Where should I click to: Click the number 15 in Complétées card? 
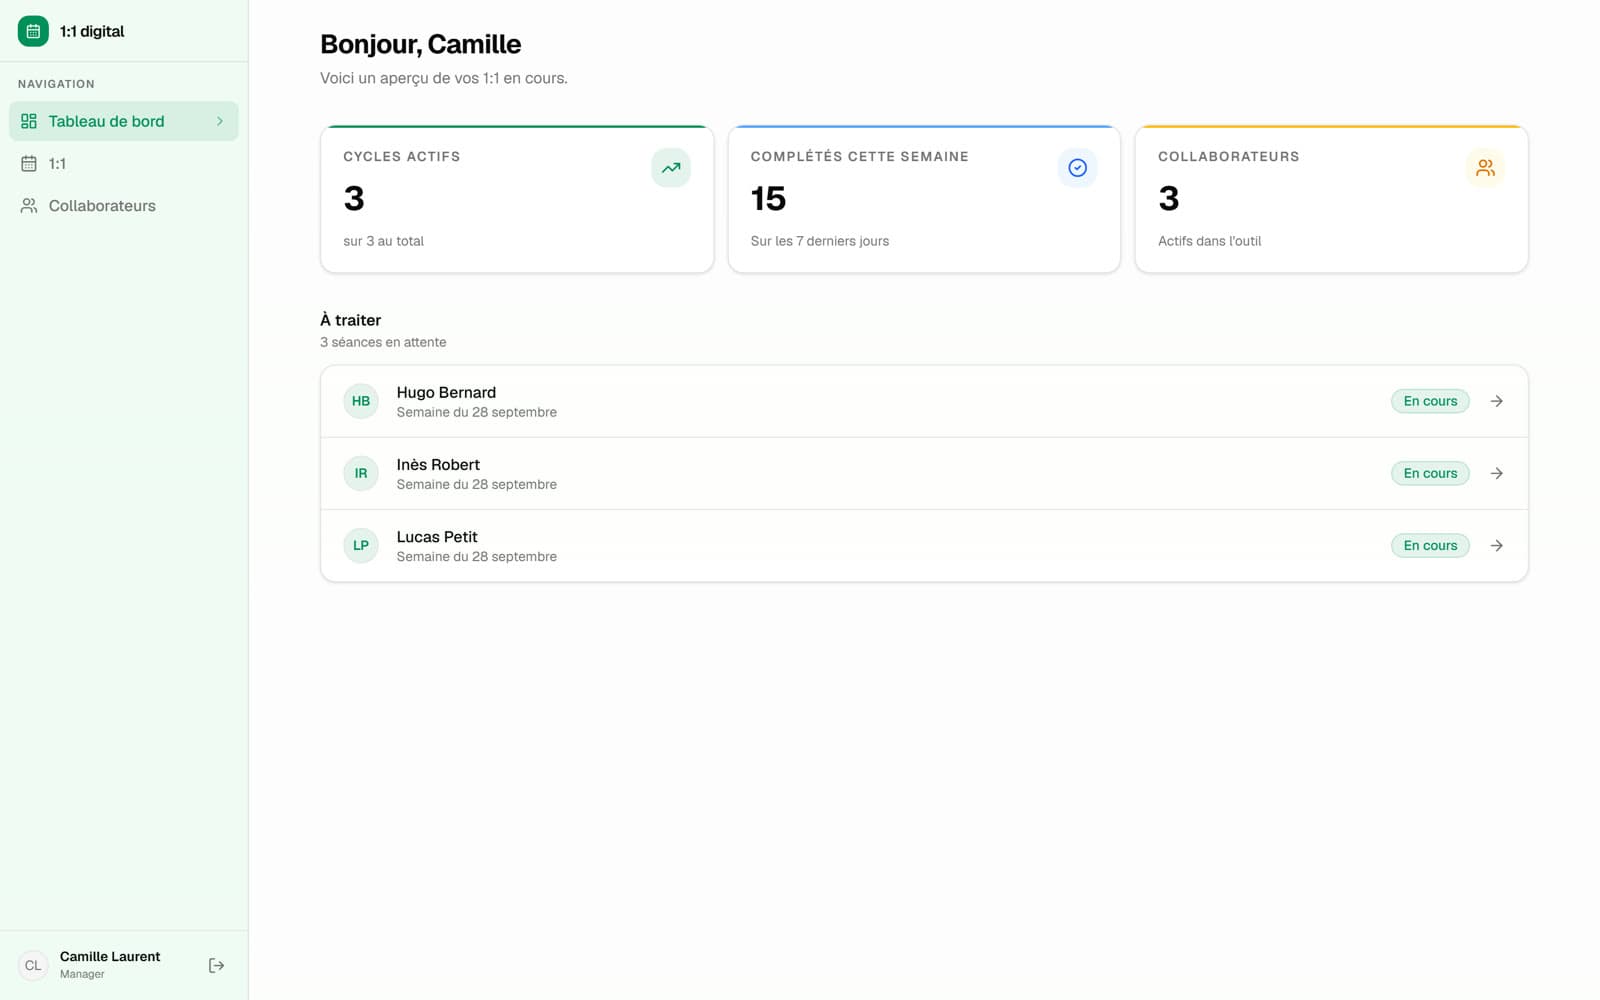tap(768, 199)
